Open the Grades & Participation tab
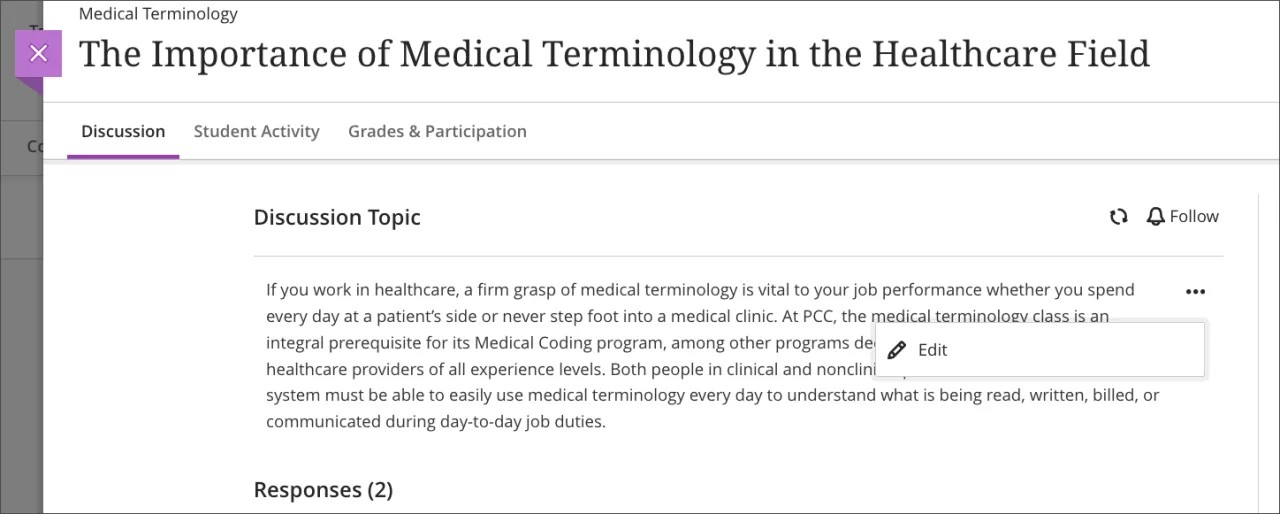Screen dimensions: 1280x514 pyautogui.click(x=437, y=131)
